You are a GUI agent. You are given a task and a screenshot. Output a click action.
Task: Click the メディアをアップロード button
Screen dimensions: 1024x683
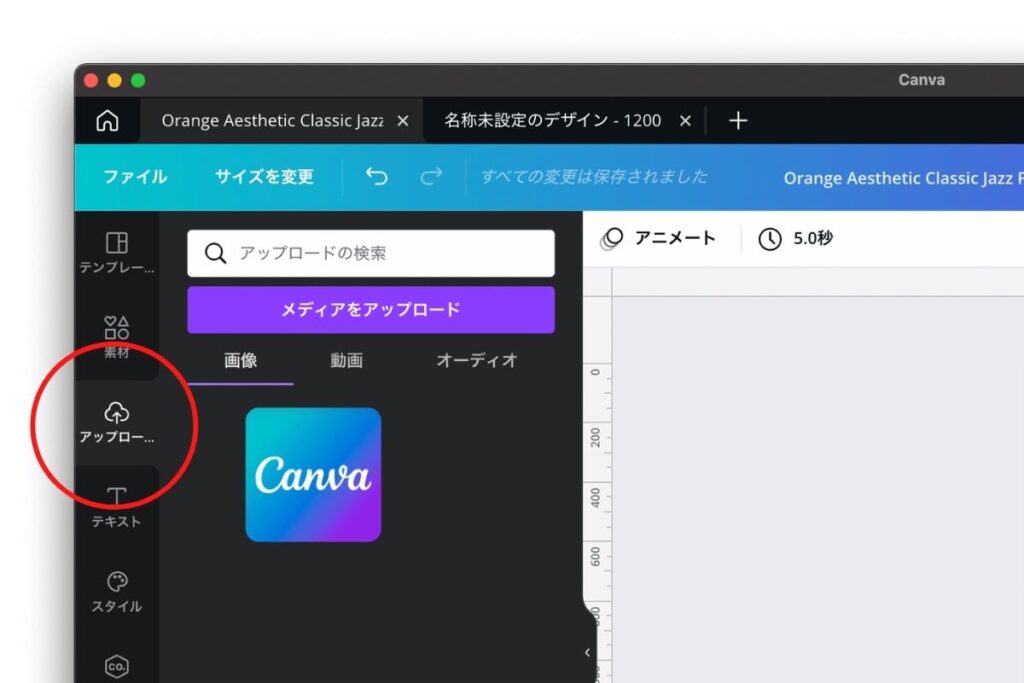pyautogui.click(x=371, y=310)
